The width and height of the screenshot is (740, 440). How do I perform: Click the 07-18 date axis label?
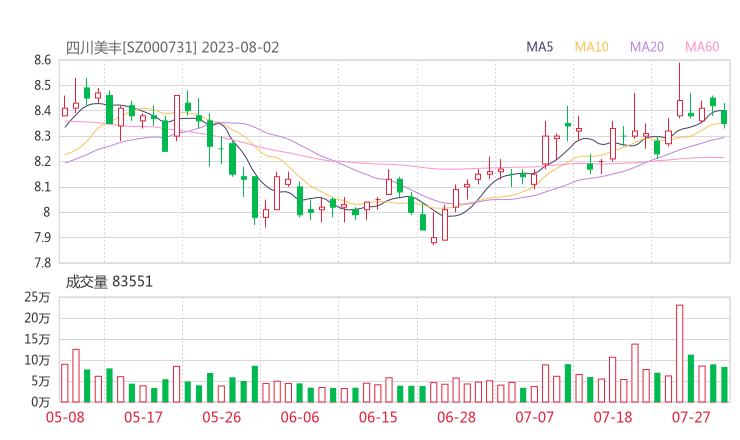point(613,417)
